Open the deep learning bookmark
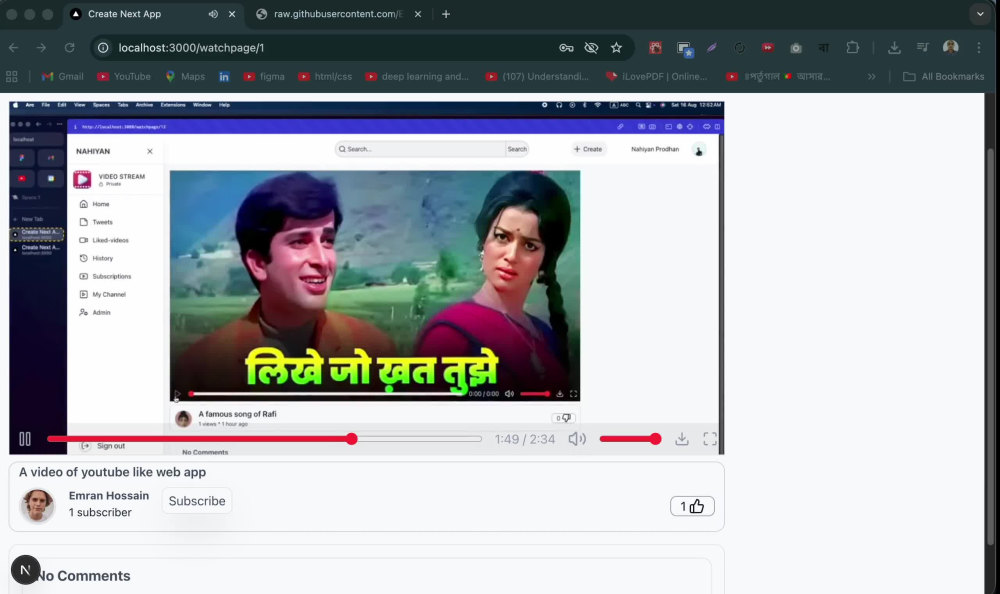This screenshot has width=1000, height=594. pyautogui.click(x=416, y=77)
